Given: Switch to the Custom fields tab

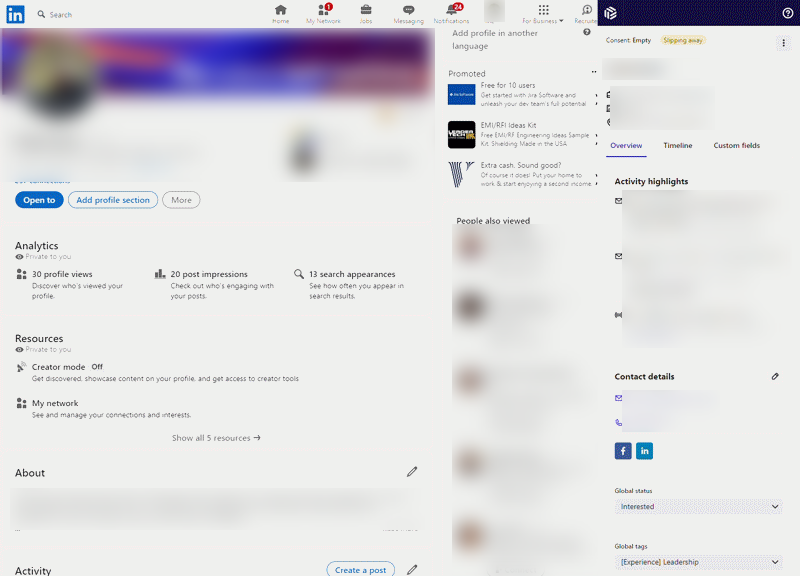Looking at the screenshot, I should 736,145.
